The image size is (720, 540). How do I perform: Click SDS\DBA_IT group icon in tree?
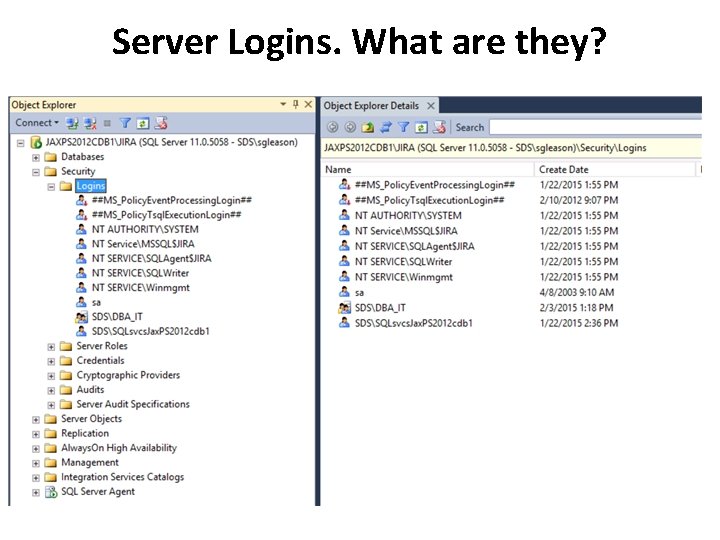pos(81,317)
